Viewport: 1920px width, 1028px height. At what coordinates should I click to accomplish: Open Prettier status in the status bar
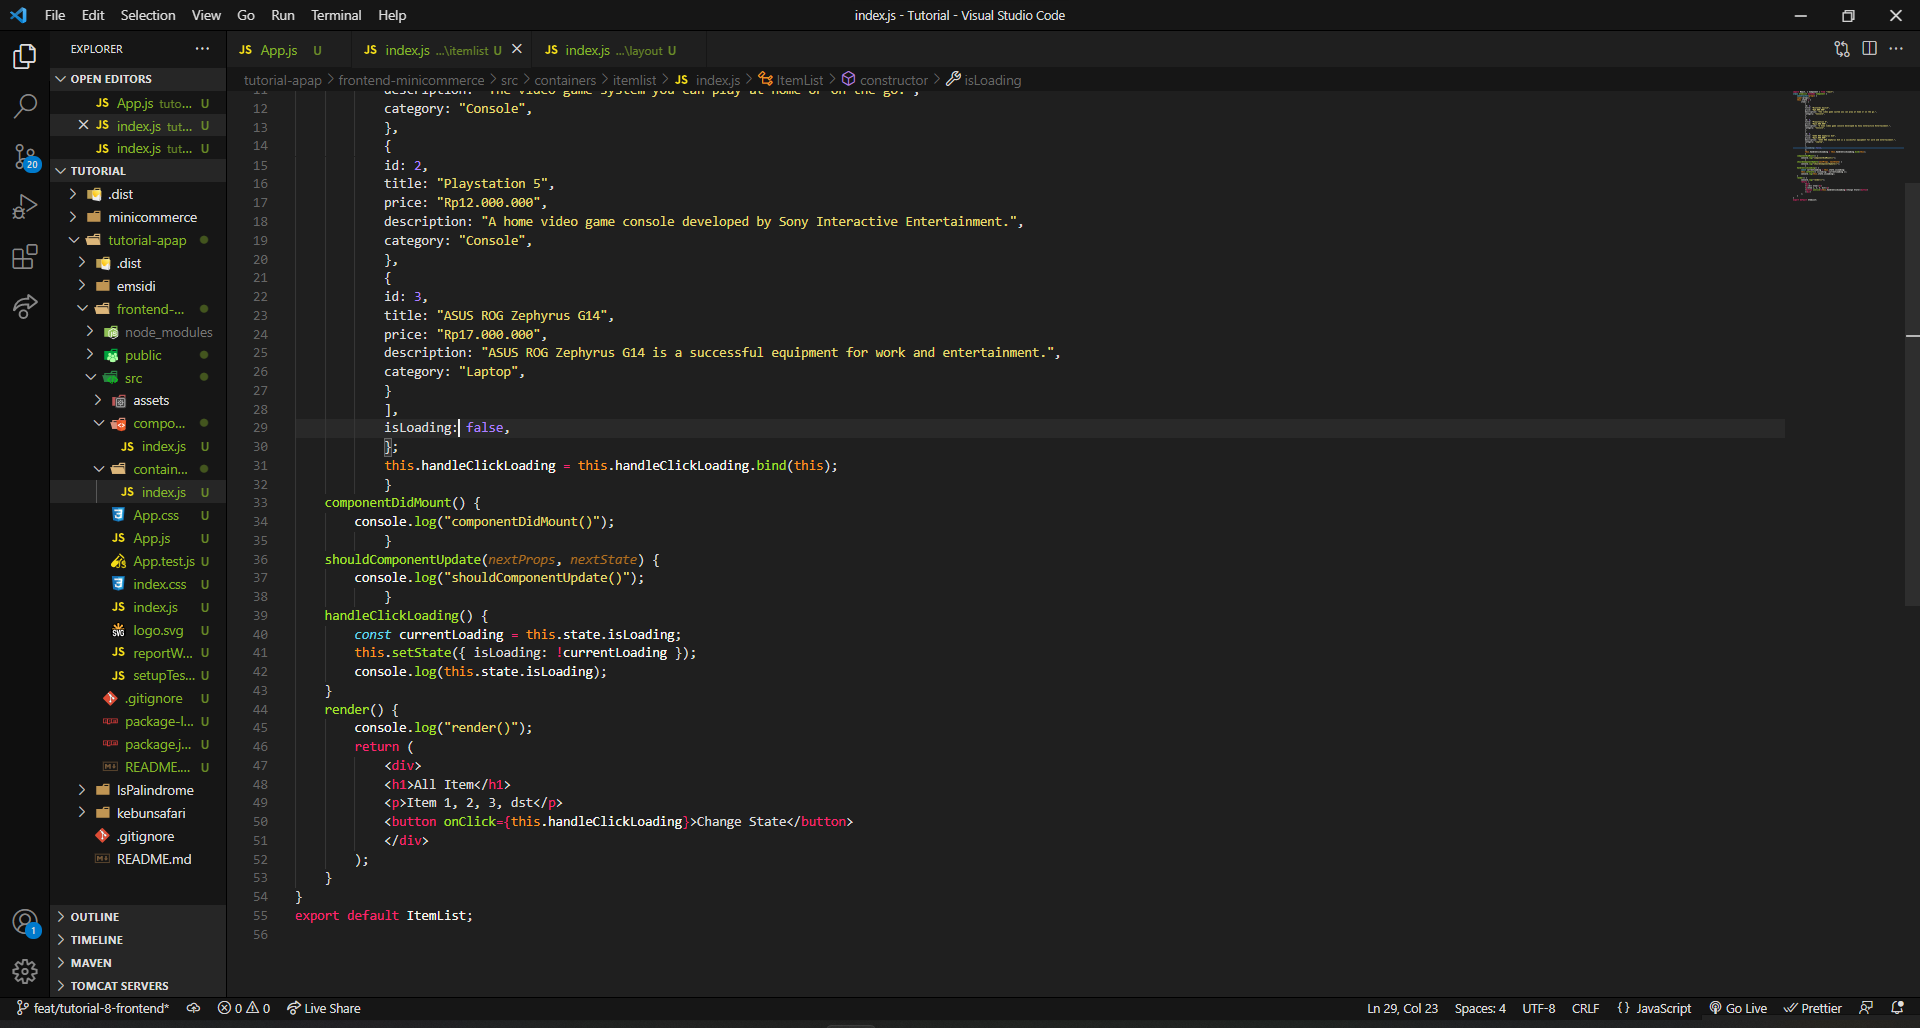[x=1813, y=1008]
